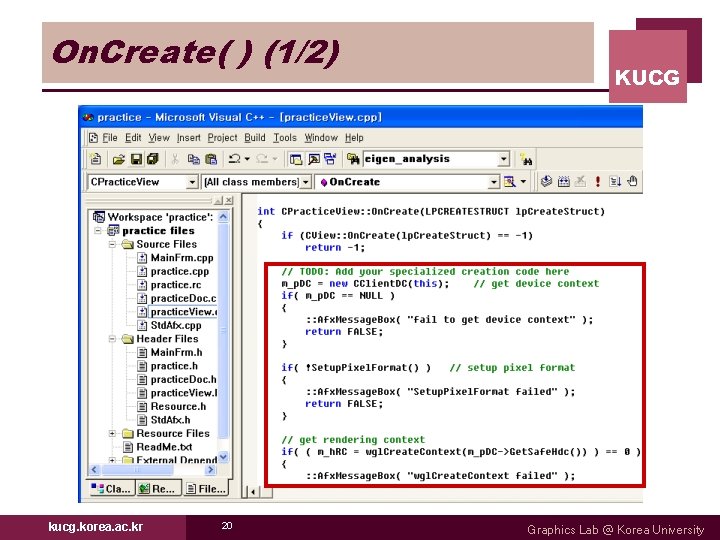
Task: Collapse the Source Files folder
Action: point(112,244)
